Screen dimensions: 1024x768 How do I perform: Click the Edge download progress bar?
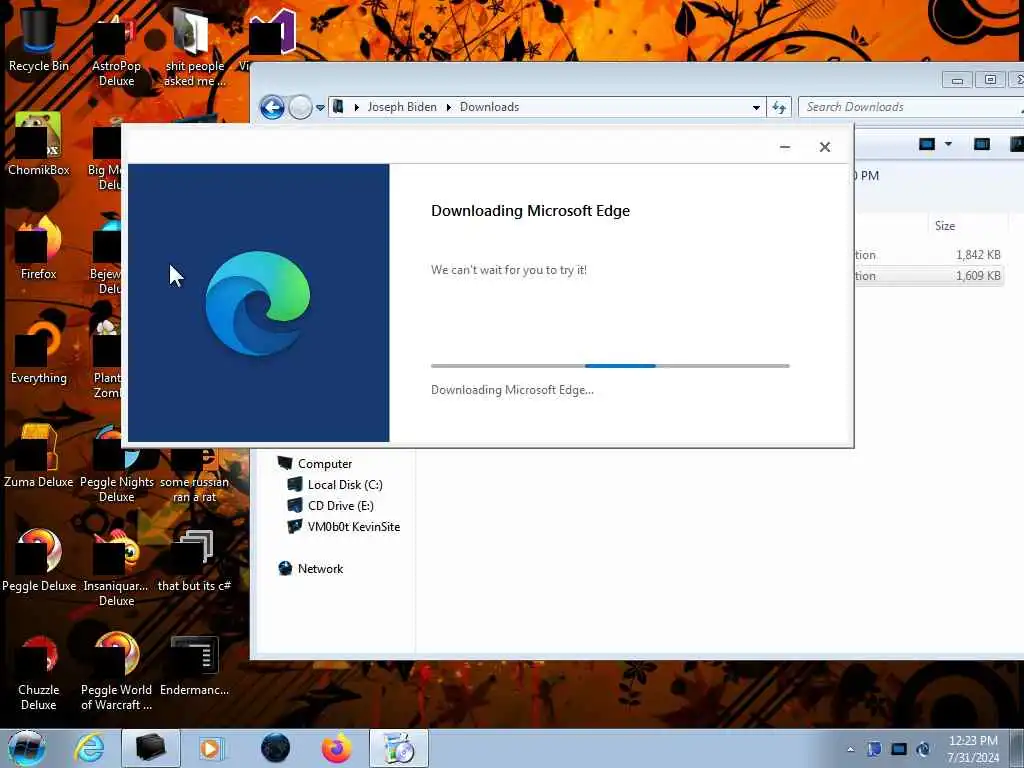[x=610, y=366]
